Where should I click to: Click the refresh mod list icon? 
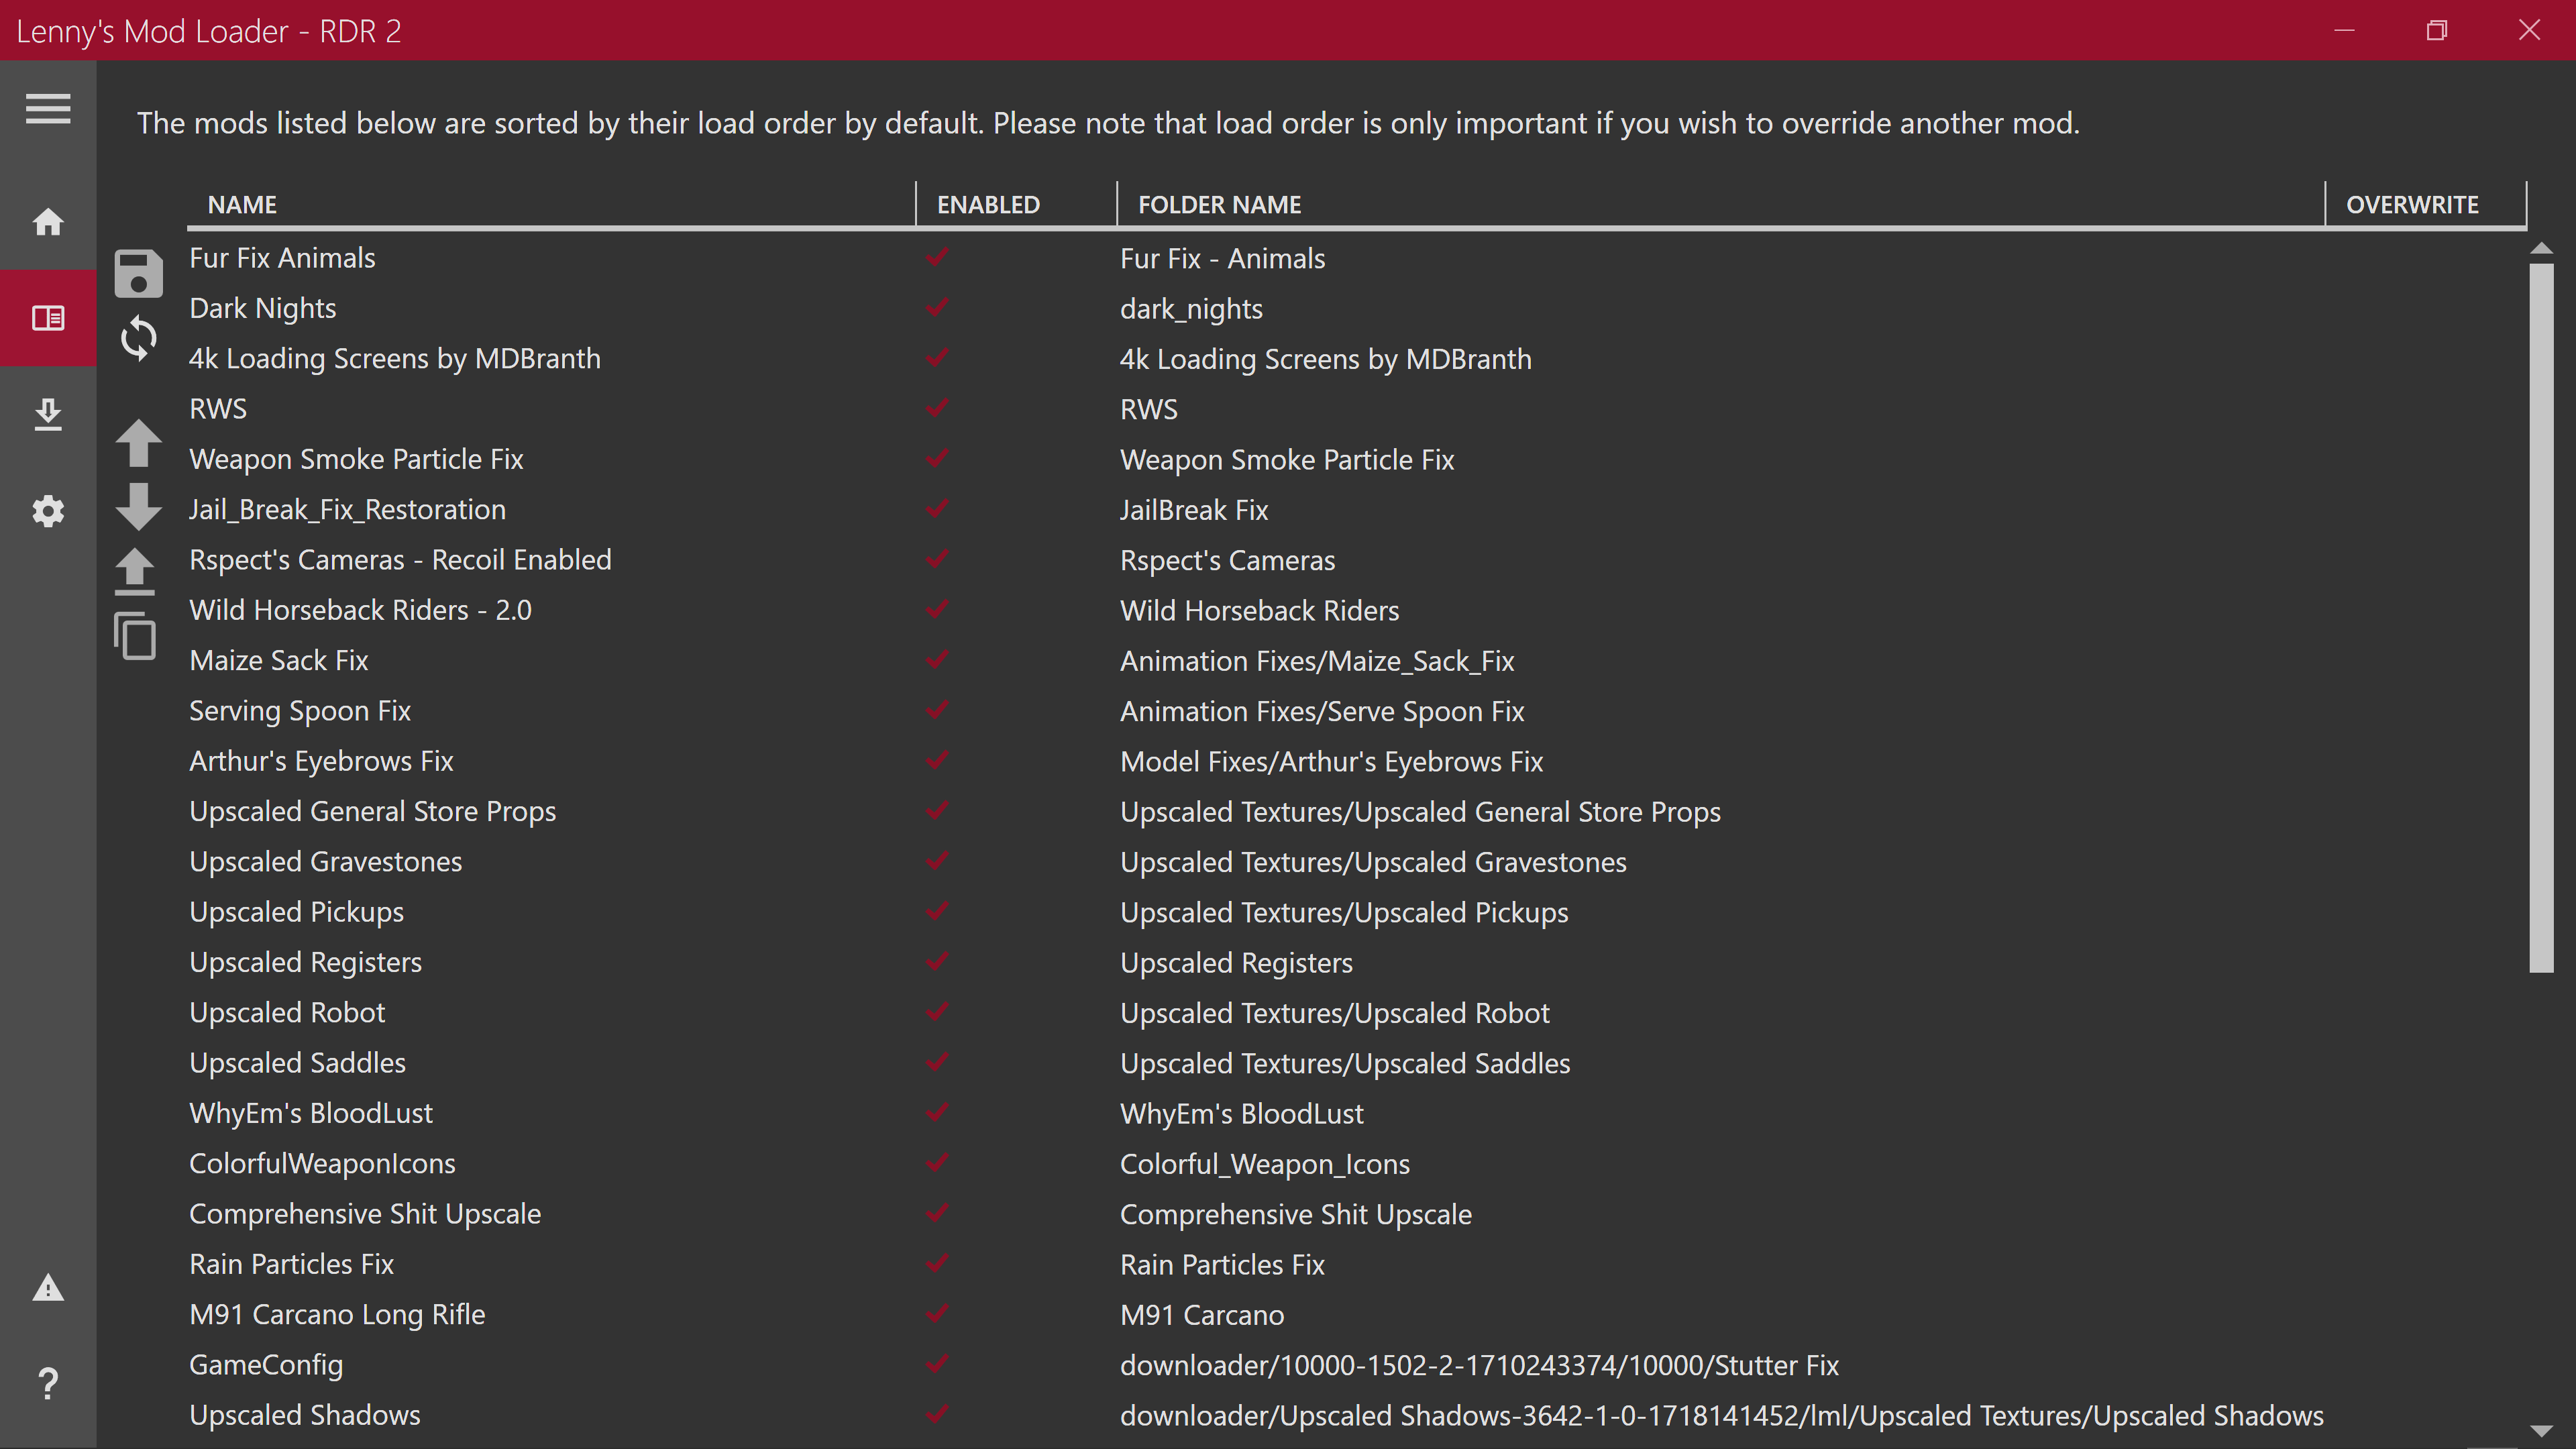coord(138,338)
